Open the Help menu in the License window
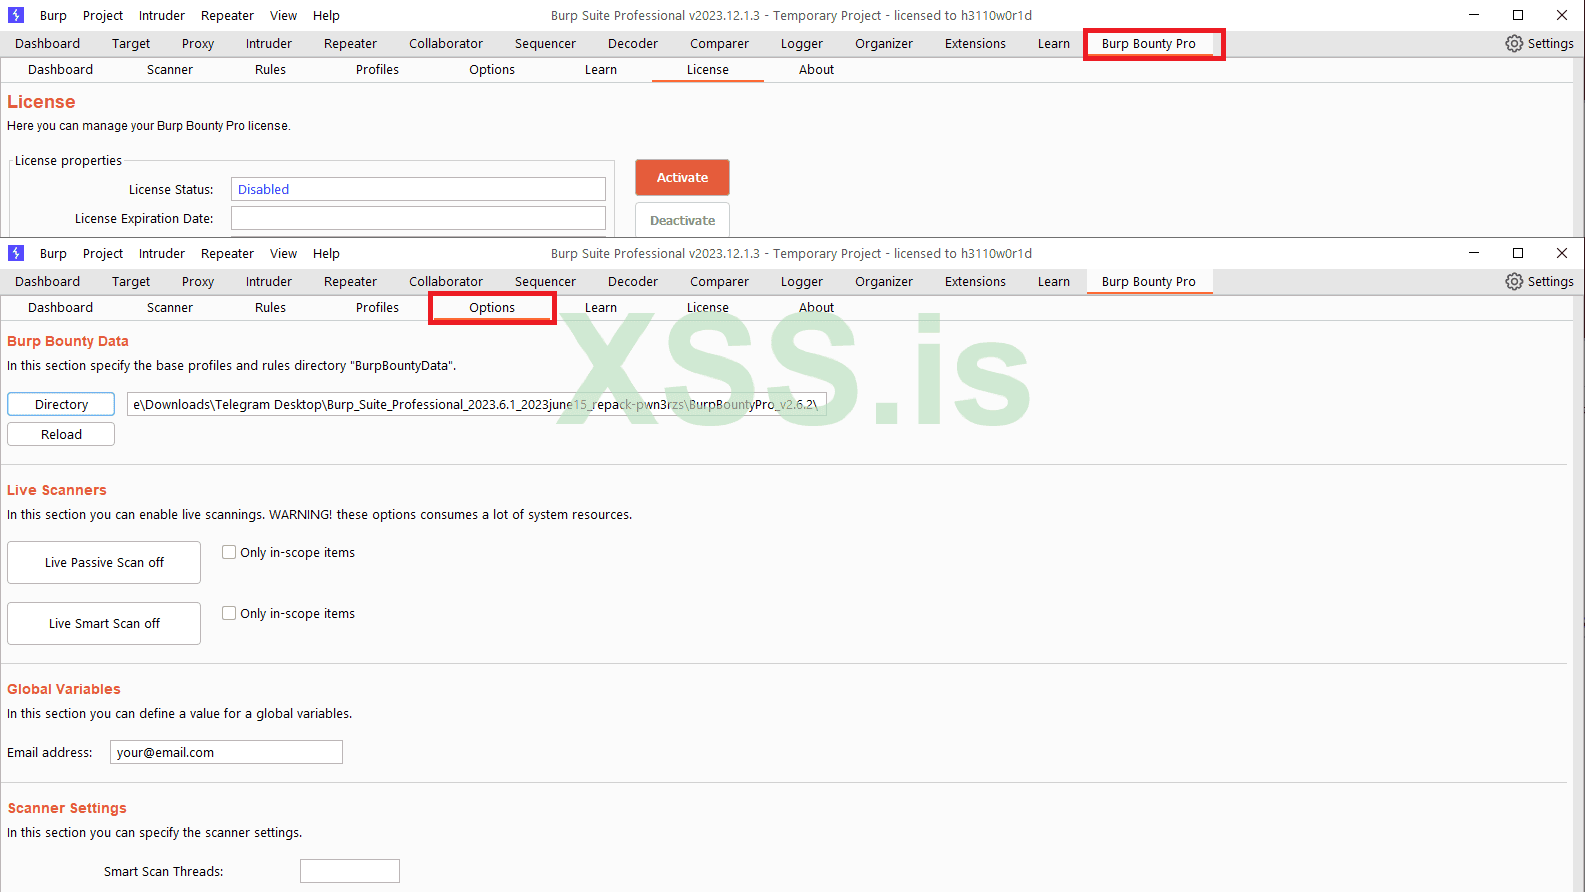This screenshot has height=892, width=1585. (x=326, y=15)
